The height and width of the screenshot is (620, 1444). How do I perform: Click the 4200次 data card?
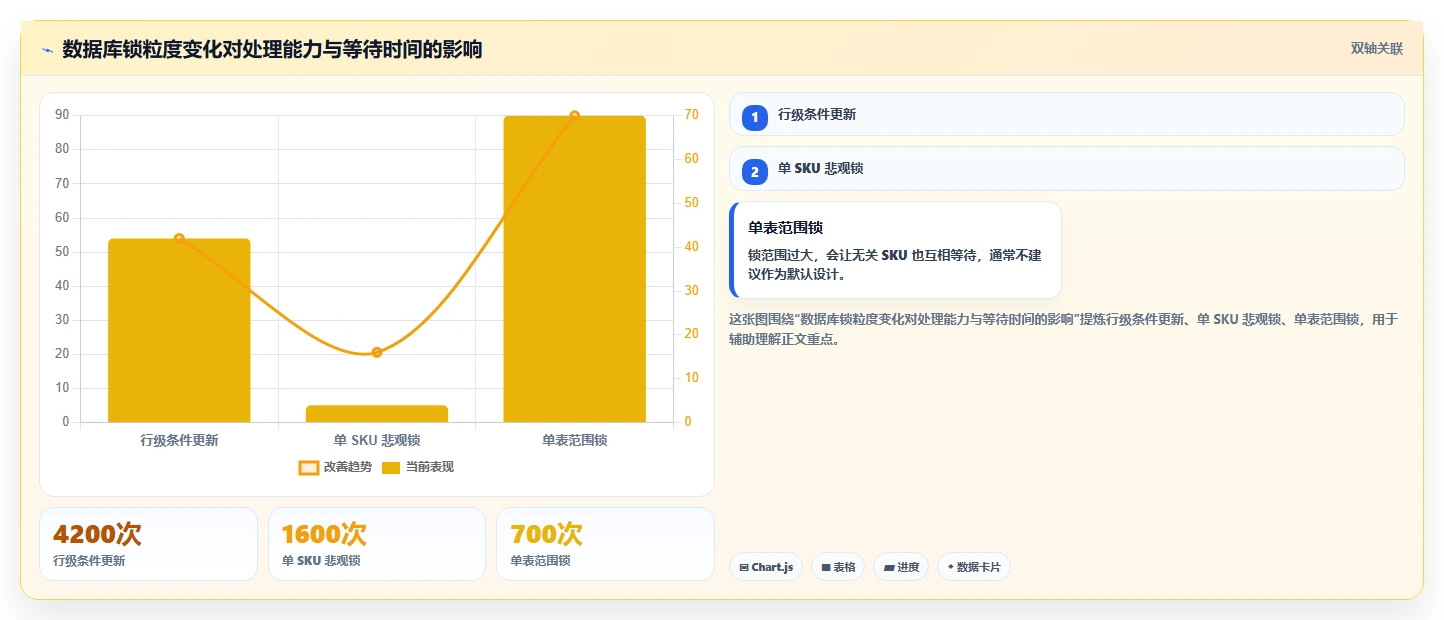(x=148, y=544)
